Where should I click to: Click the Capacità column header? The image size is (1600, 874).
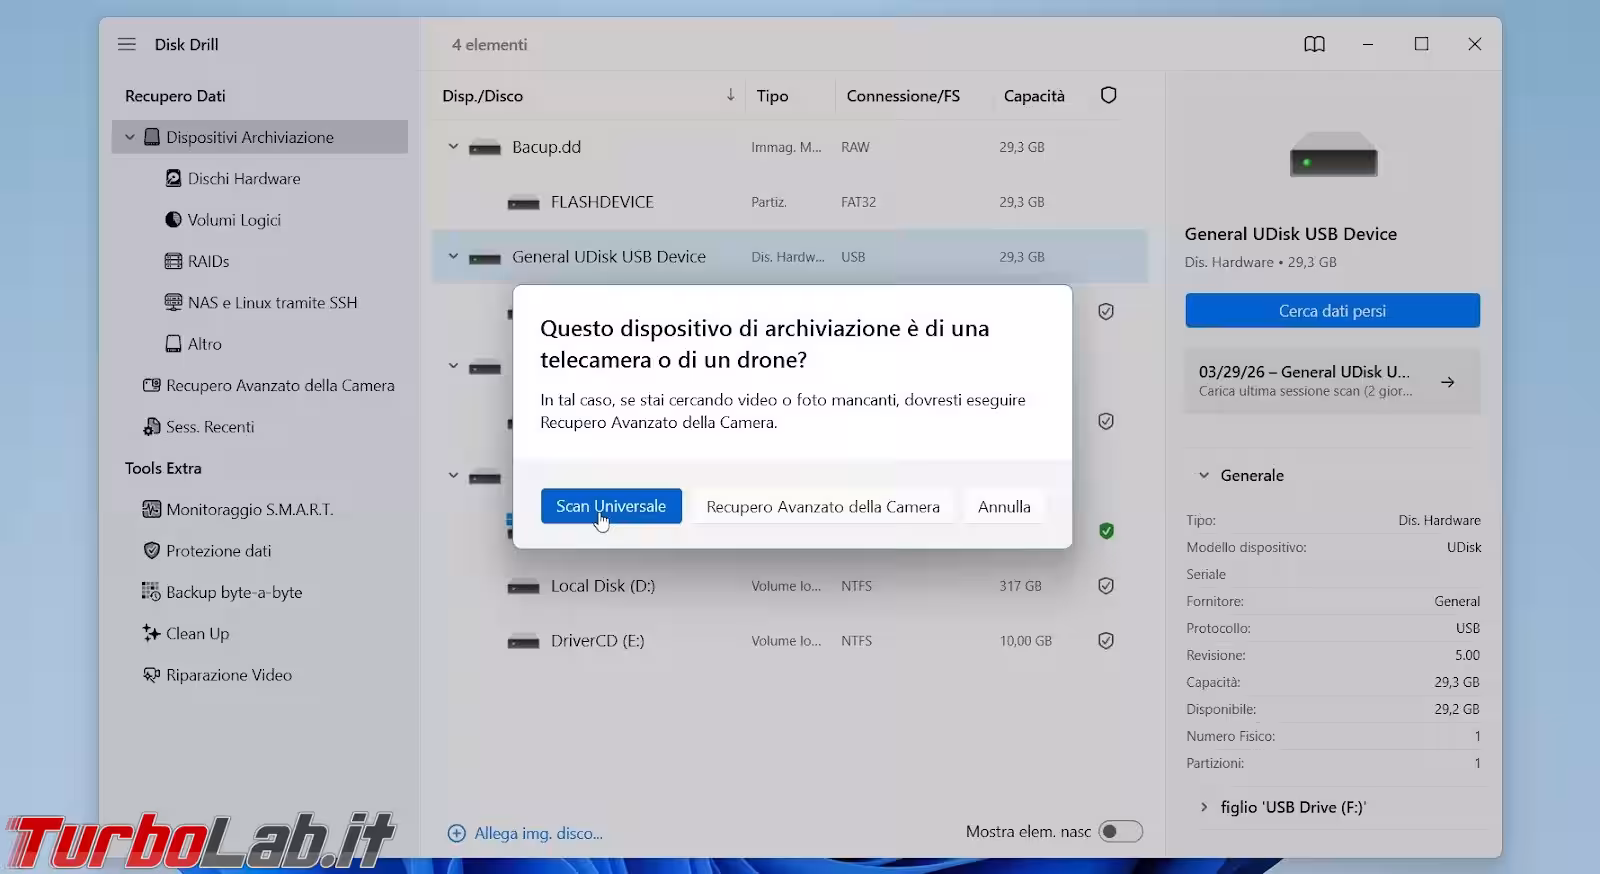pos(1034,96)
